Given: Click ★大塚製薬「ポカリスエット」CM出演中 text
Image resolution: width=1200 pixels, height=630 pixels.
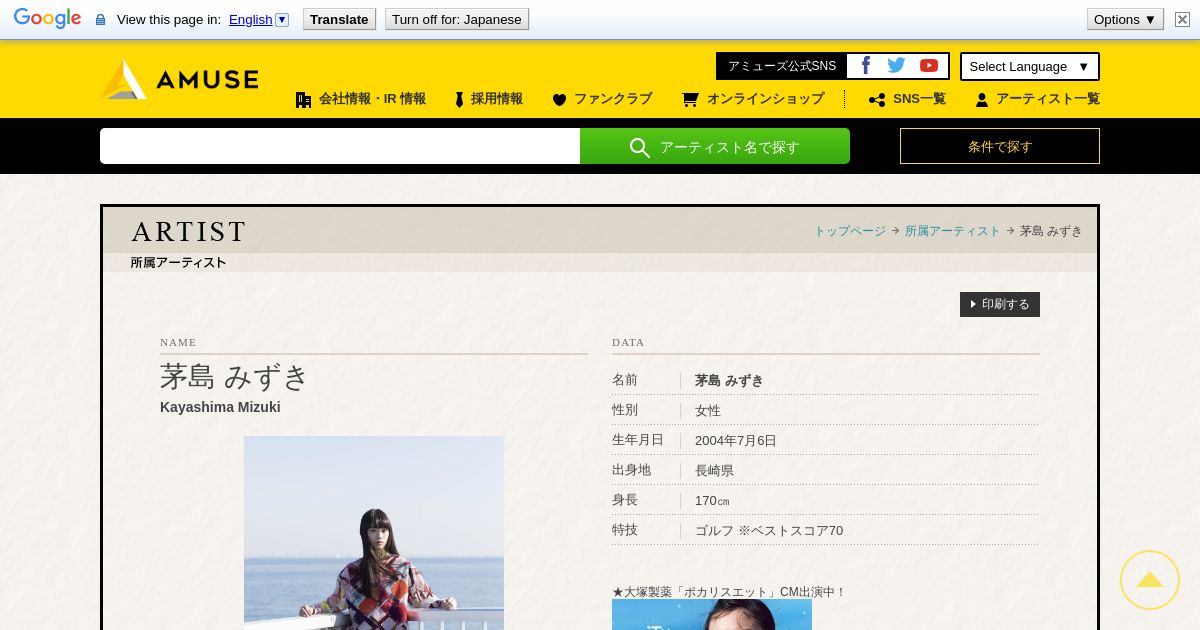Looking at the screenshot, I should point(729,592).
